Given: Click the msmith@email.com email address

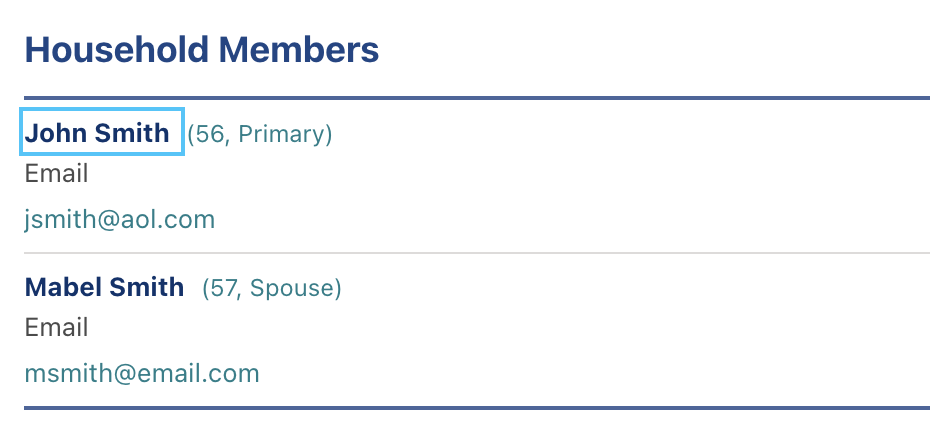Looking at the screenshot, I should (141, 374).
